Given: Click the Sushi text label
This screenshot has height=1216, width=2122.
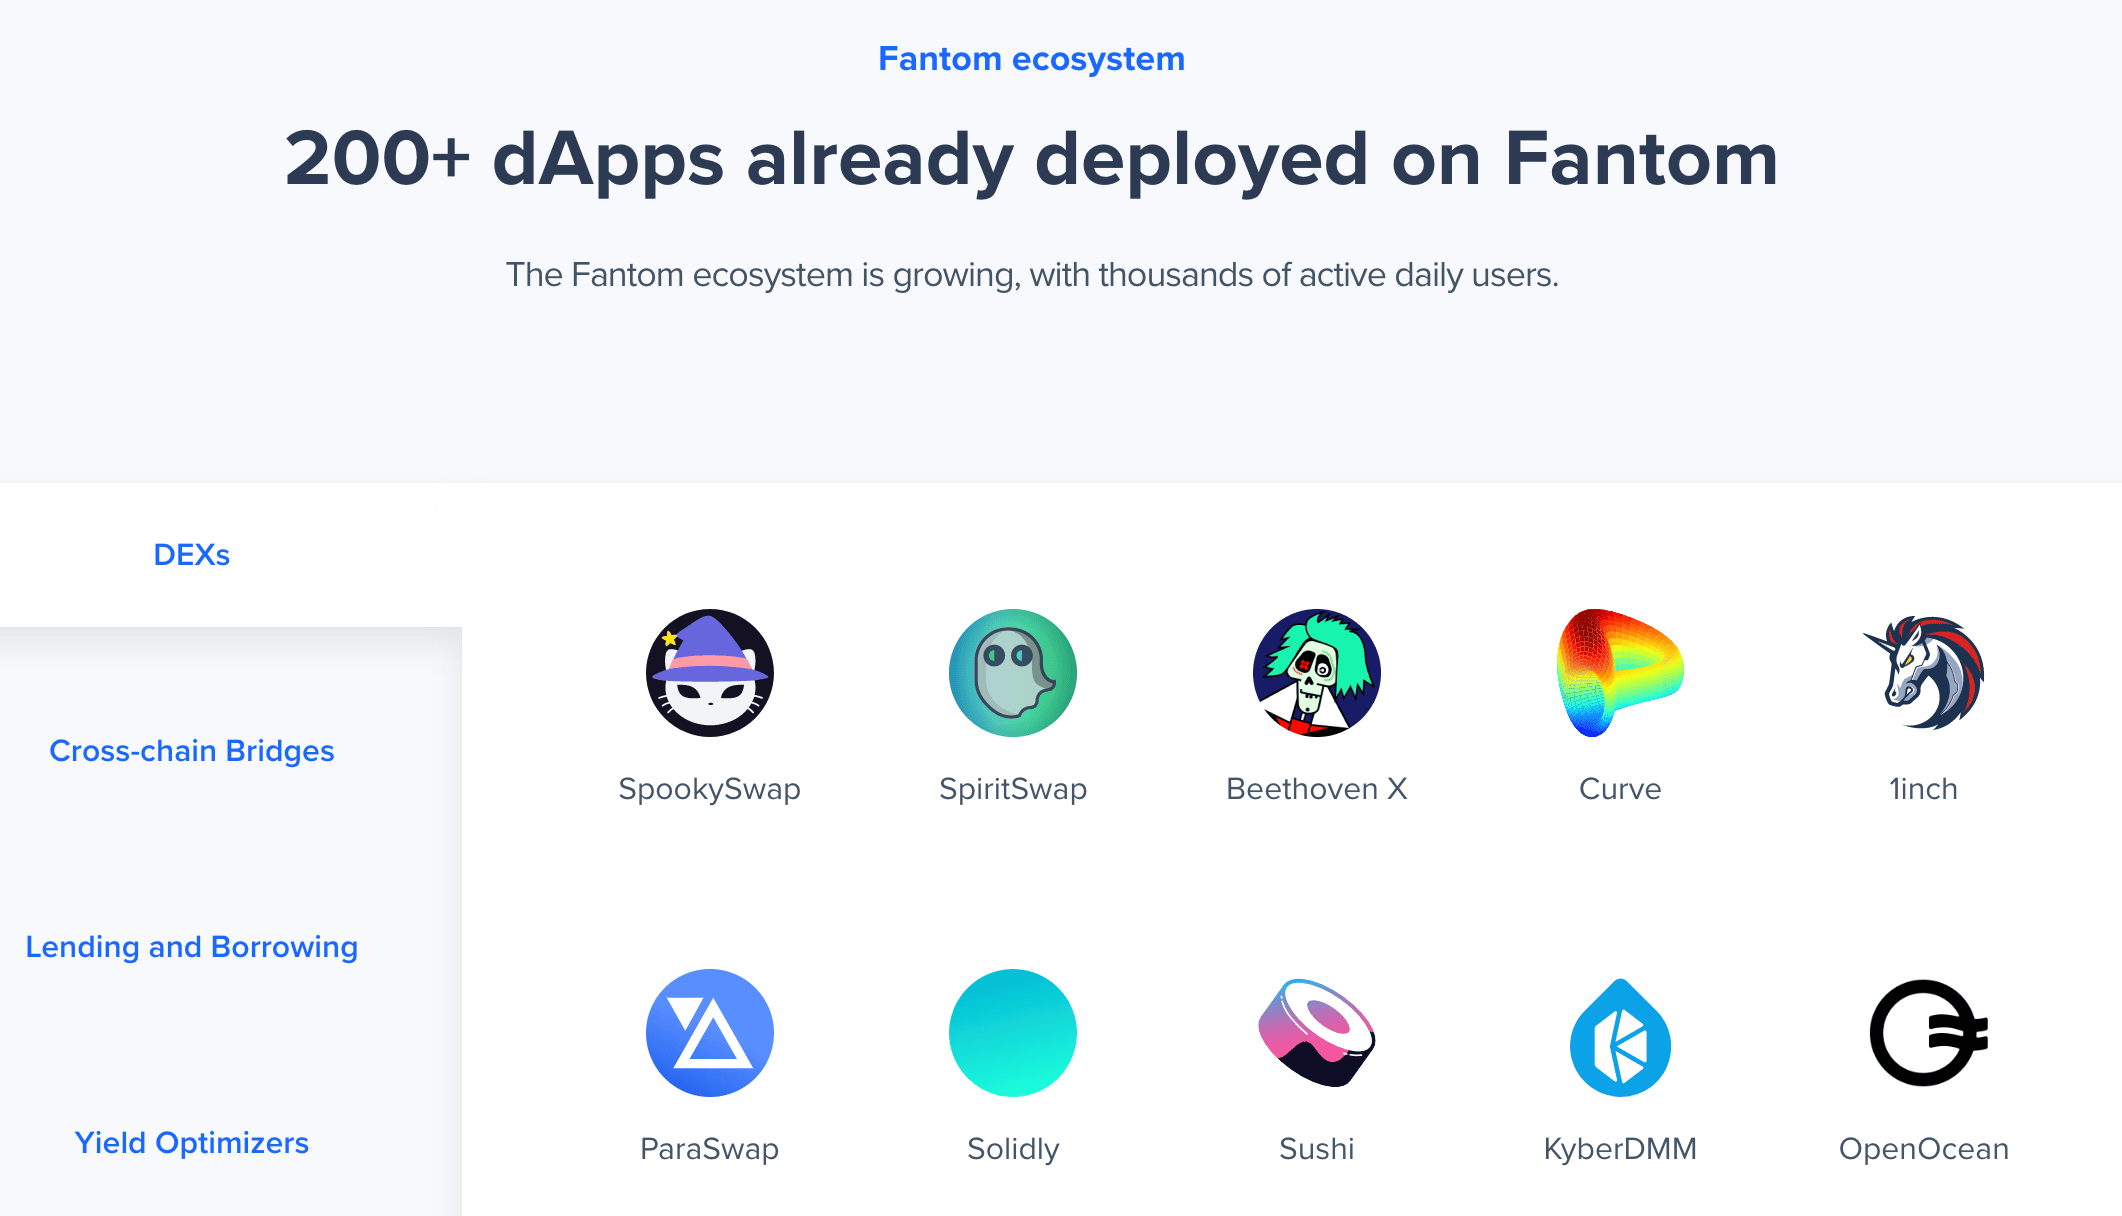Looking at the screenshot, I should [1317, 1149].
